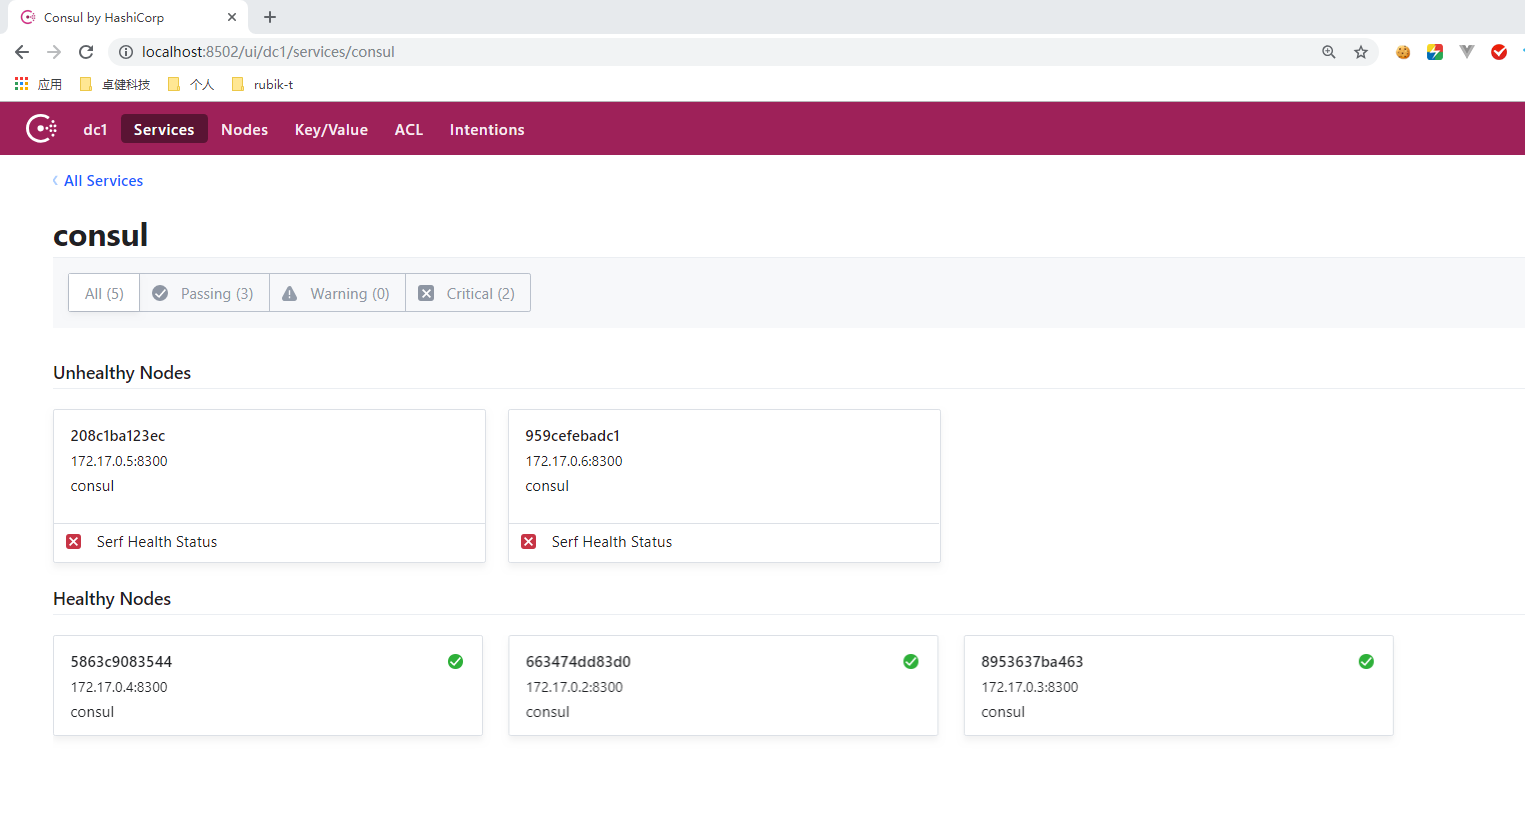
Task: Open healthy node 5863c9083544
Action: (x=121, y=662)
